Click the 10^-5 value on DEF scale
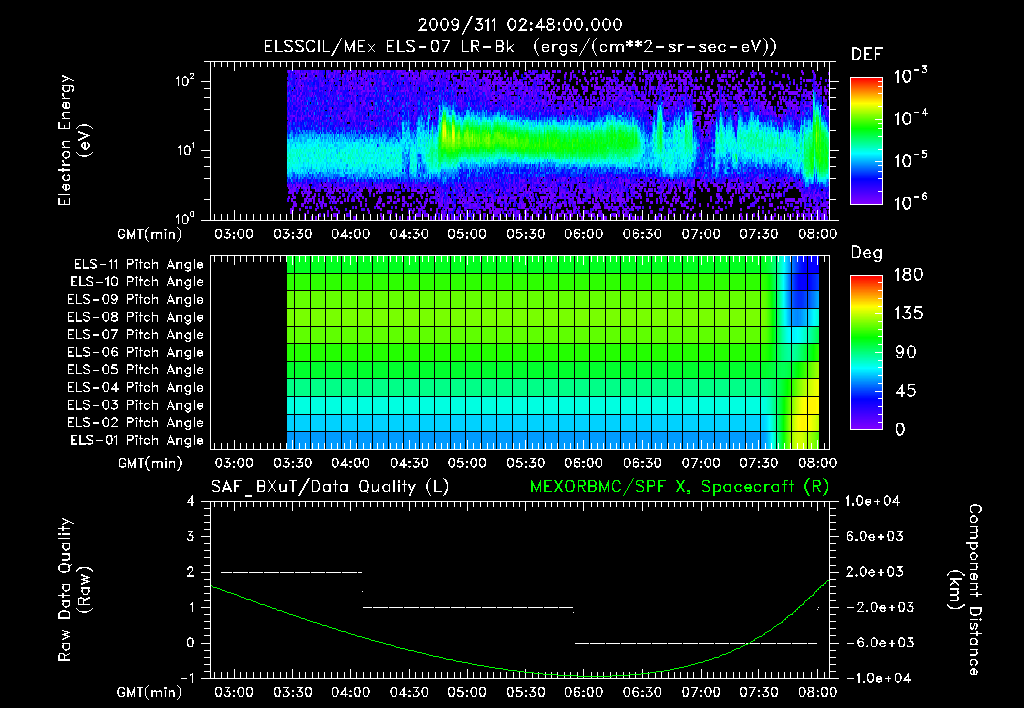1024x708 pixels. [x=910, y=159]
